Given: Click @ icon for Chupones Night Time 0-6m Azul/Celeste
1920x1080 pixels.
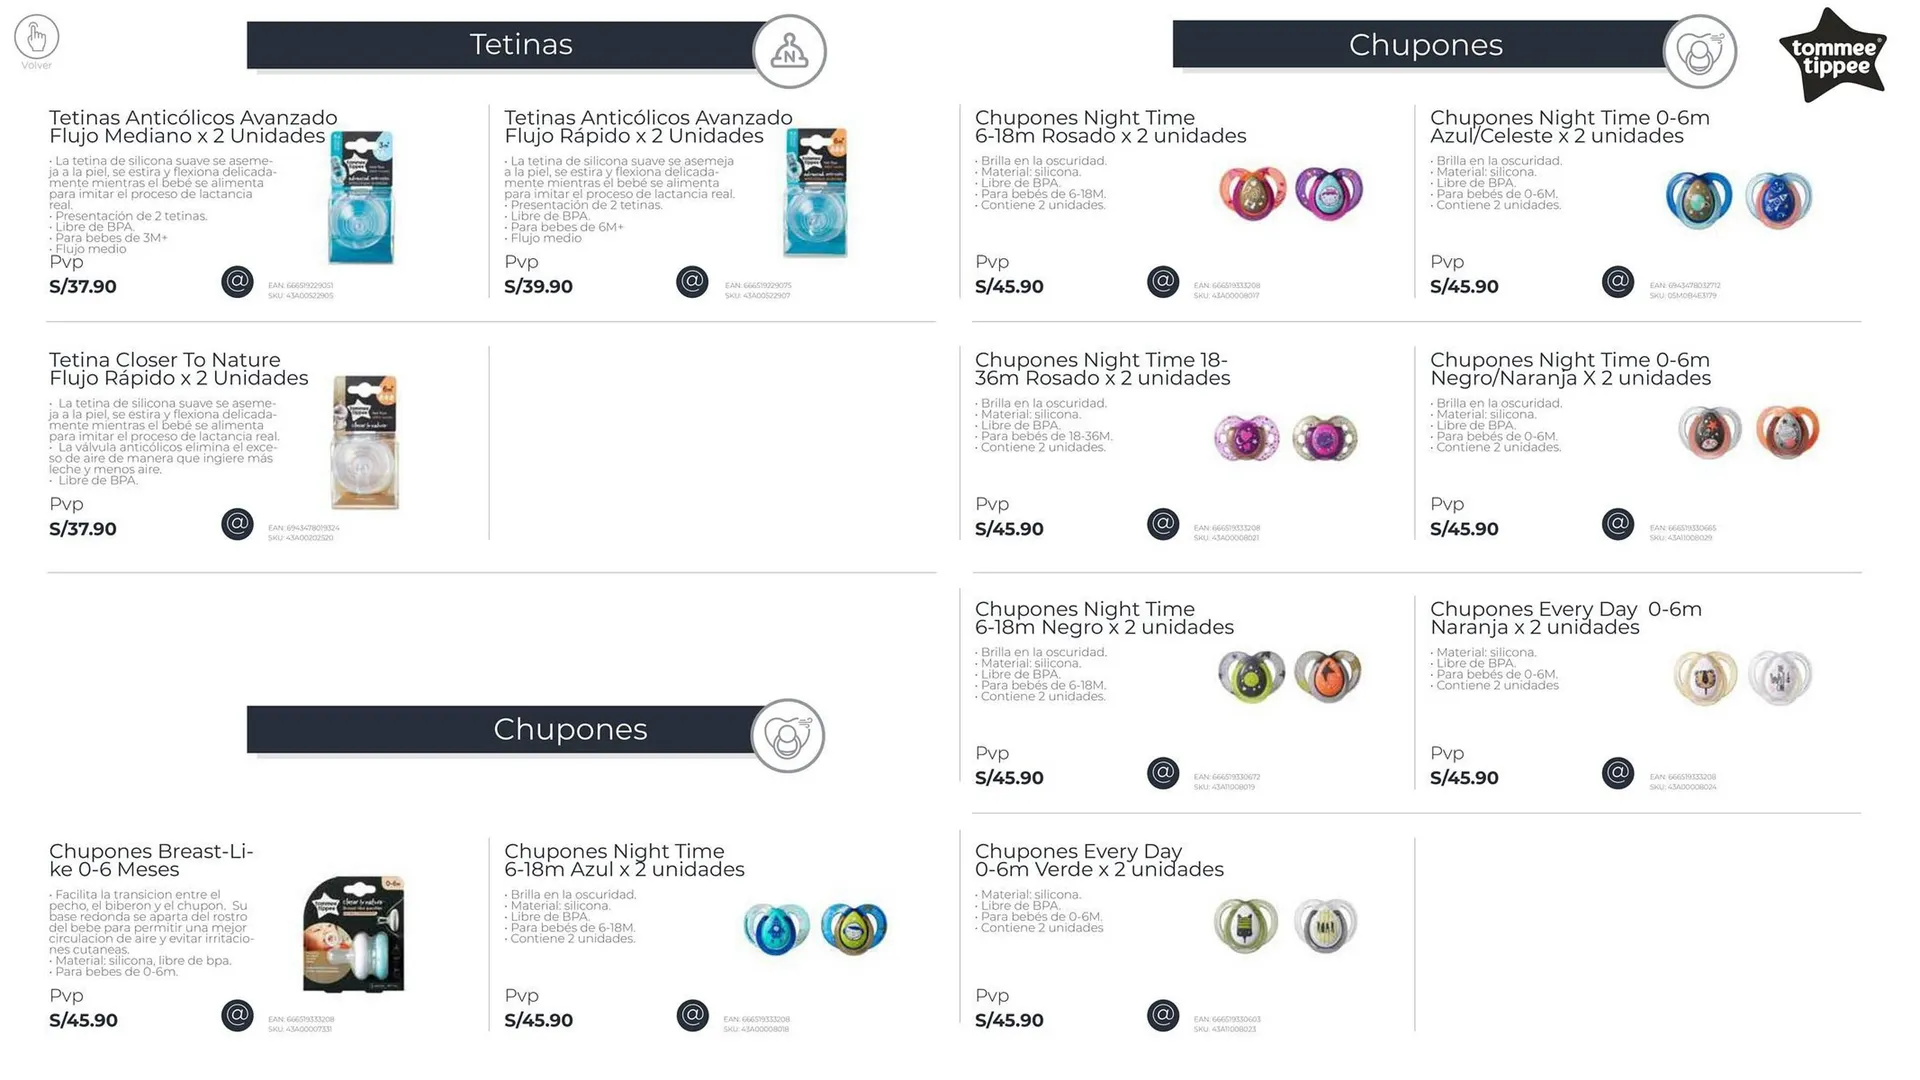Looking at the screenshot, I should coord(1618,282).
